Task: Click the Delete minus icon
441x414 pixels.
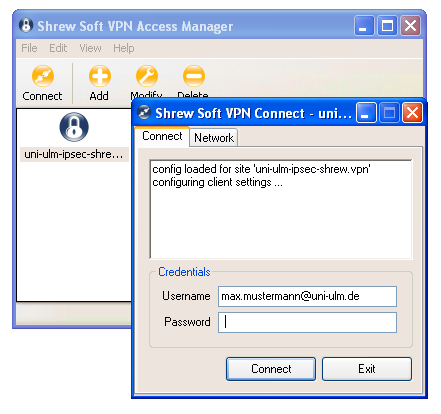Action: point(194,76)
